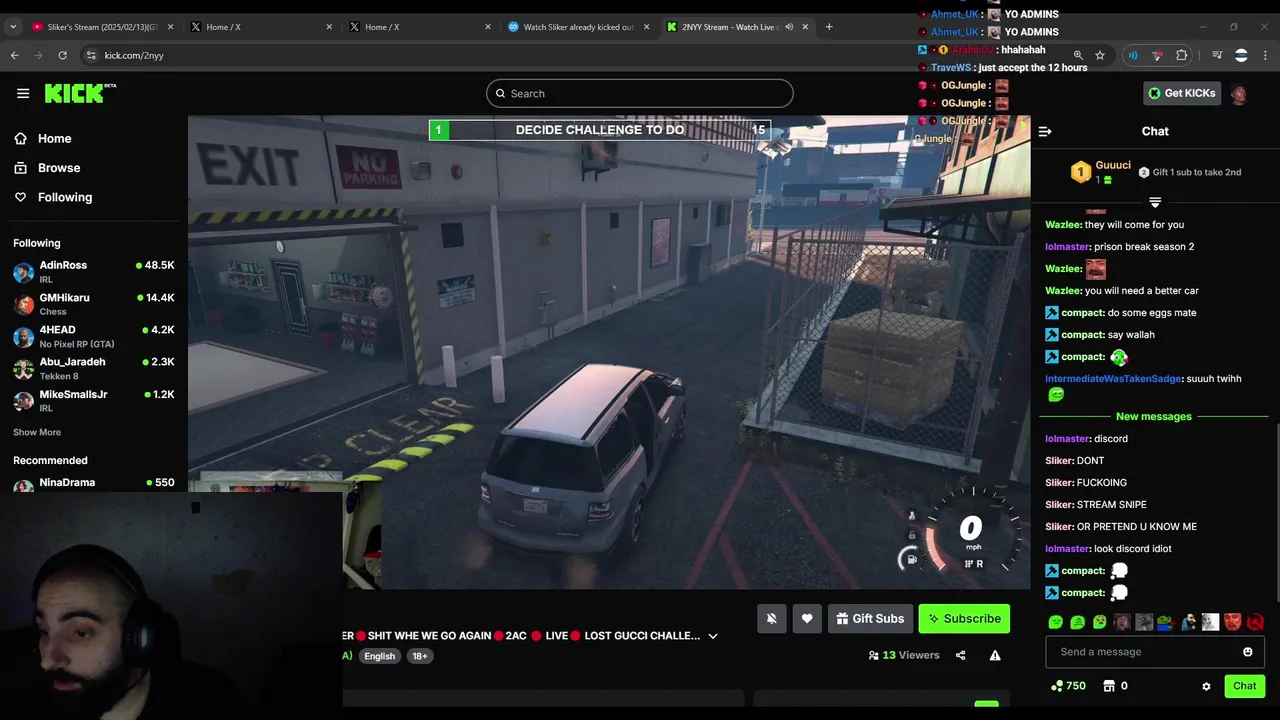Open the hamburger menu beside the Kick logo

23,93
